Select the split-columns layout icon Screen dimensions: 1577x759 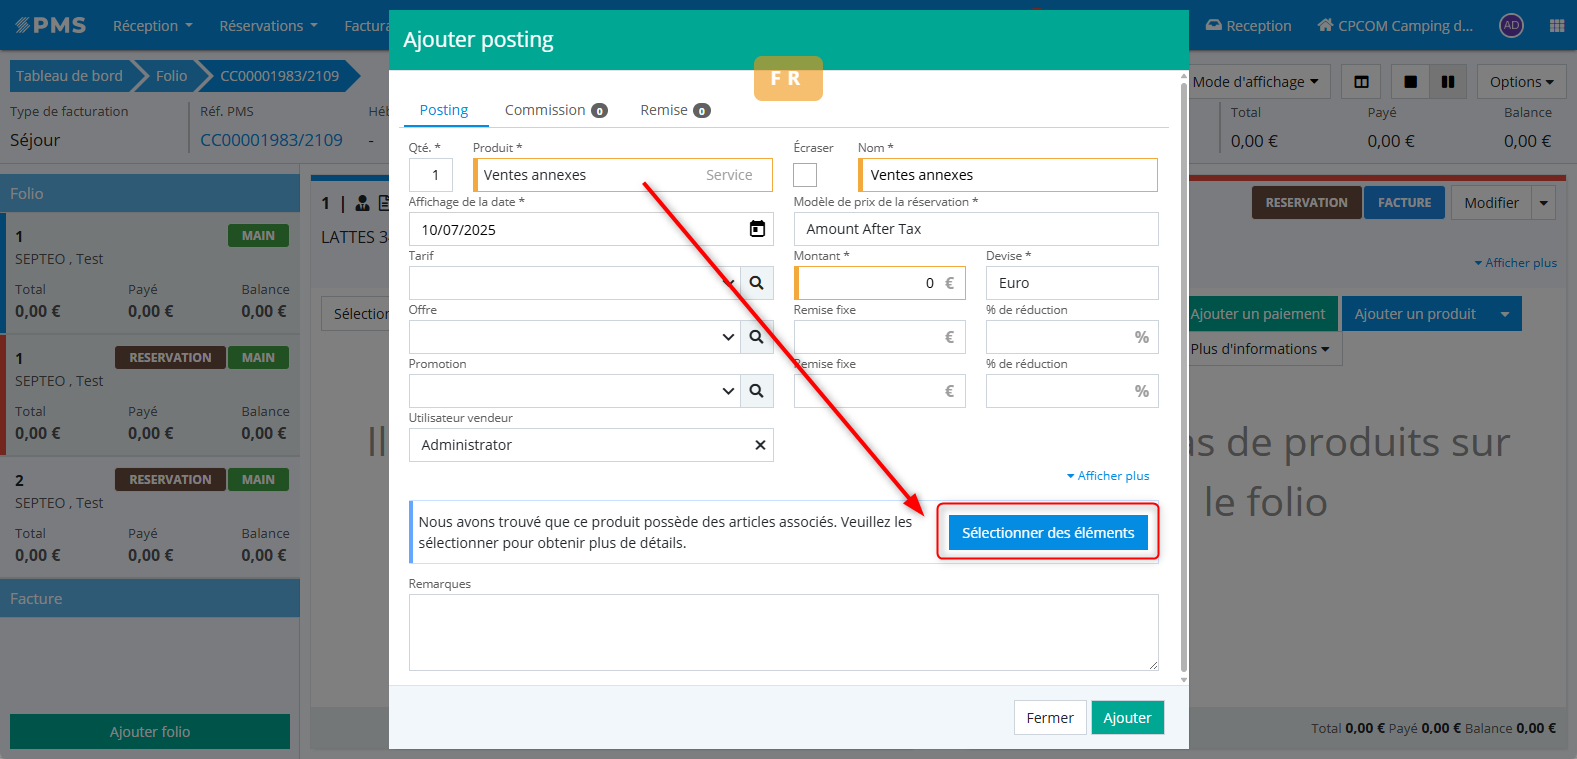pos(1361,82)
